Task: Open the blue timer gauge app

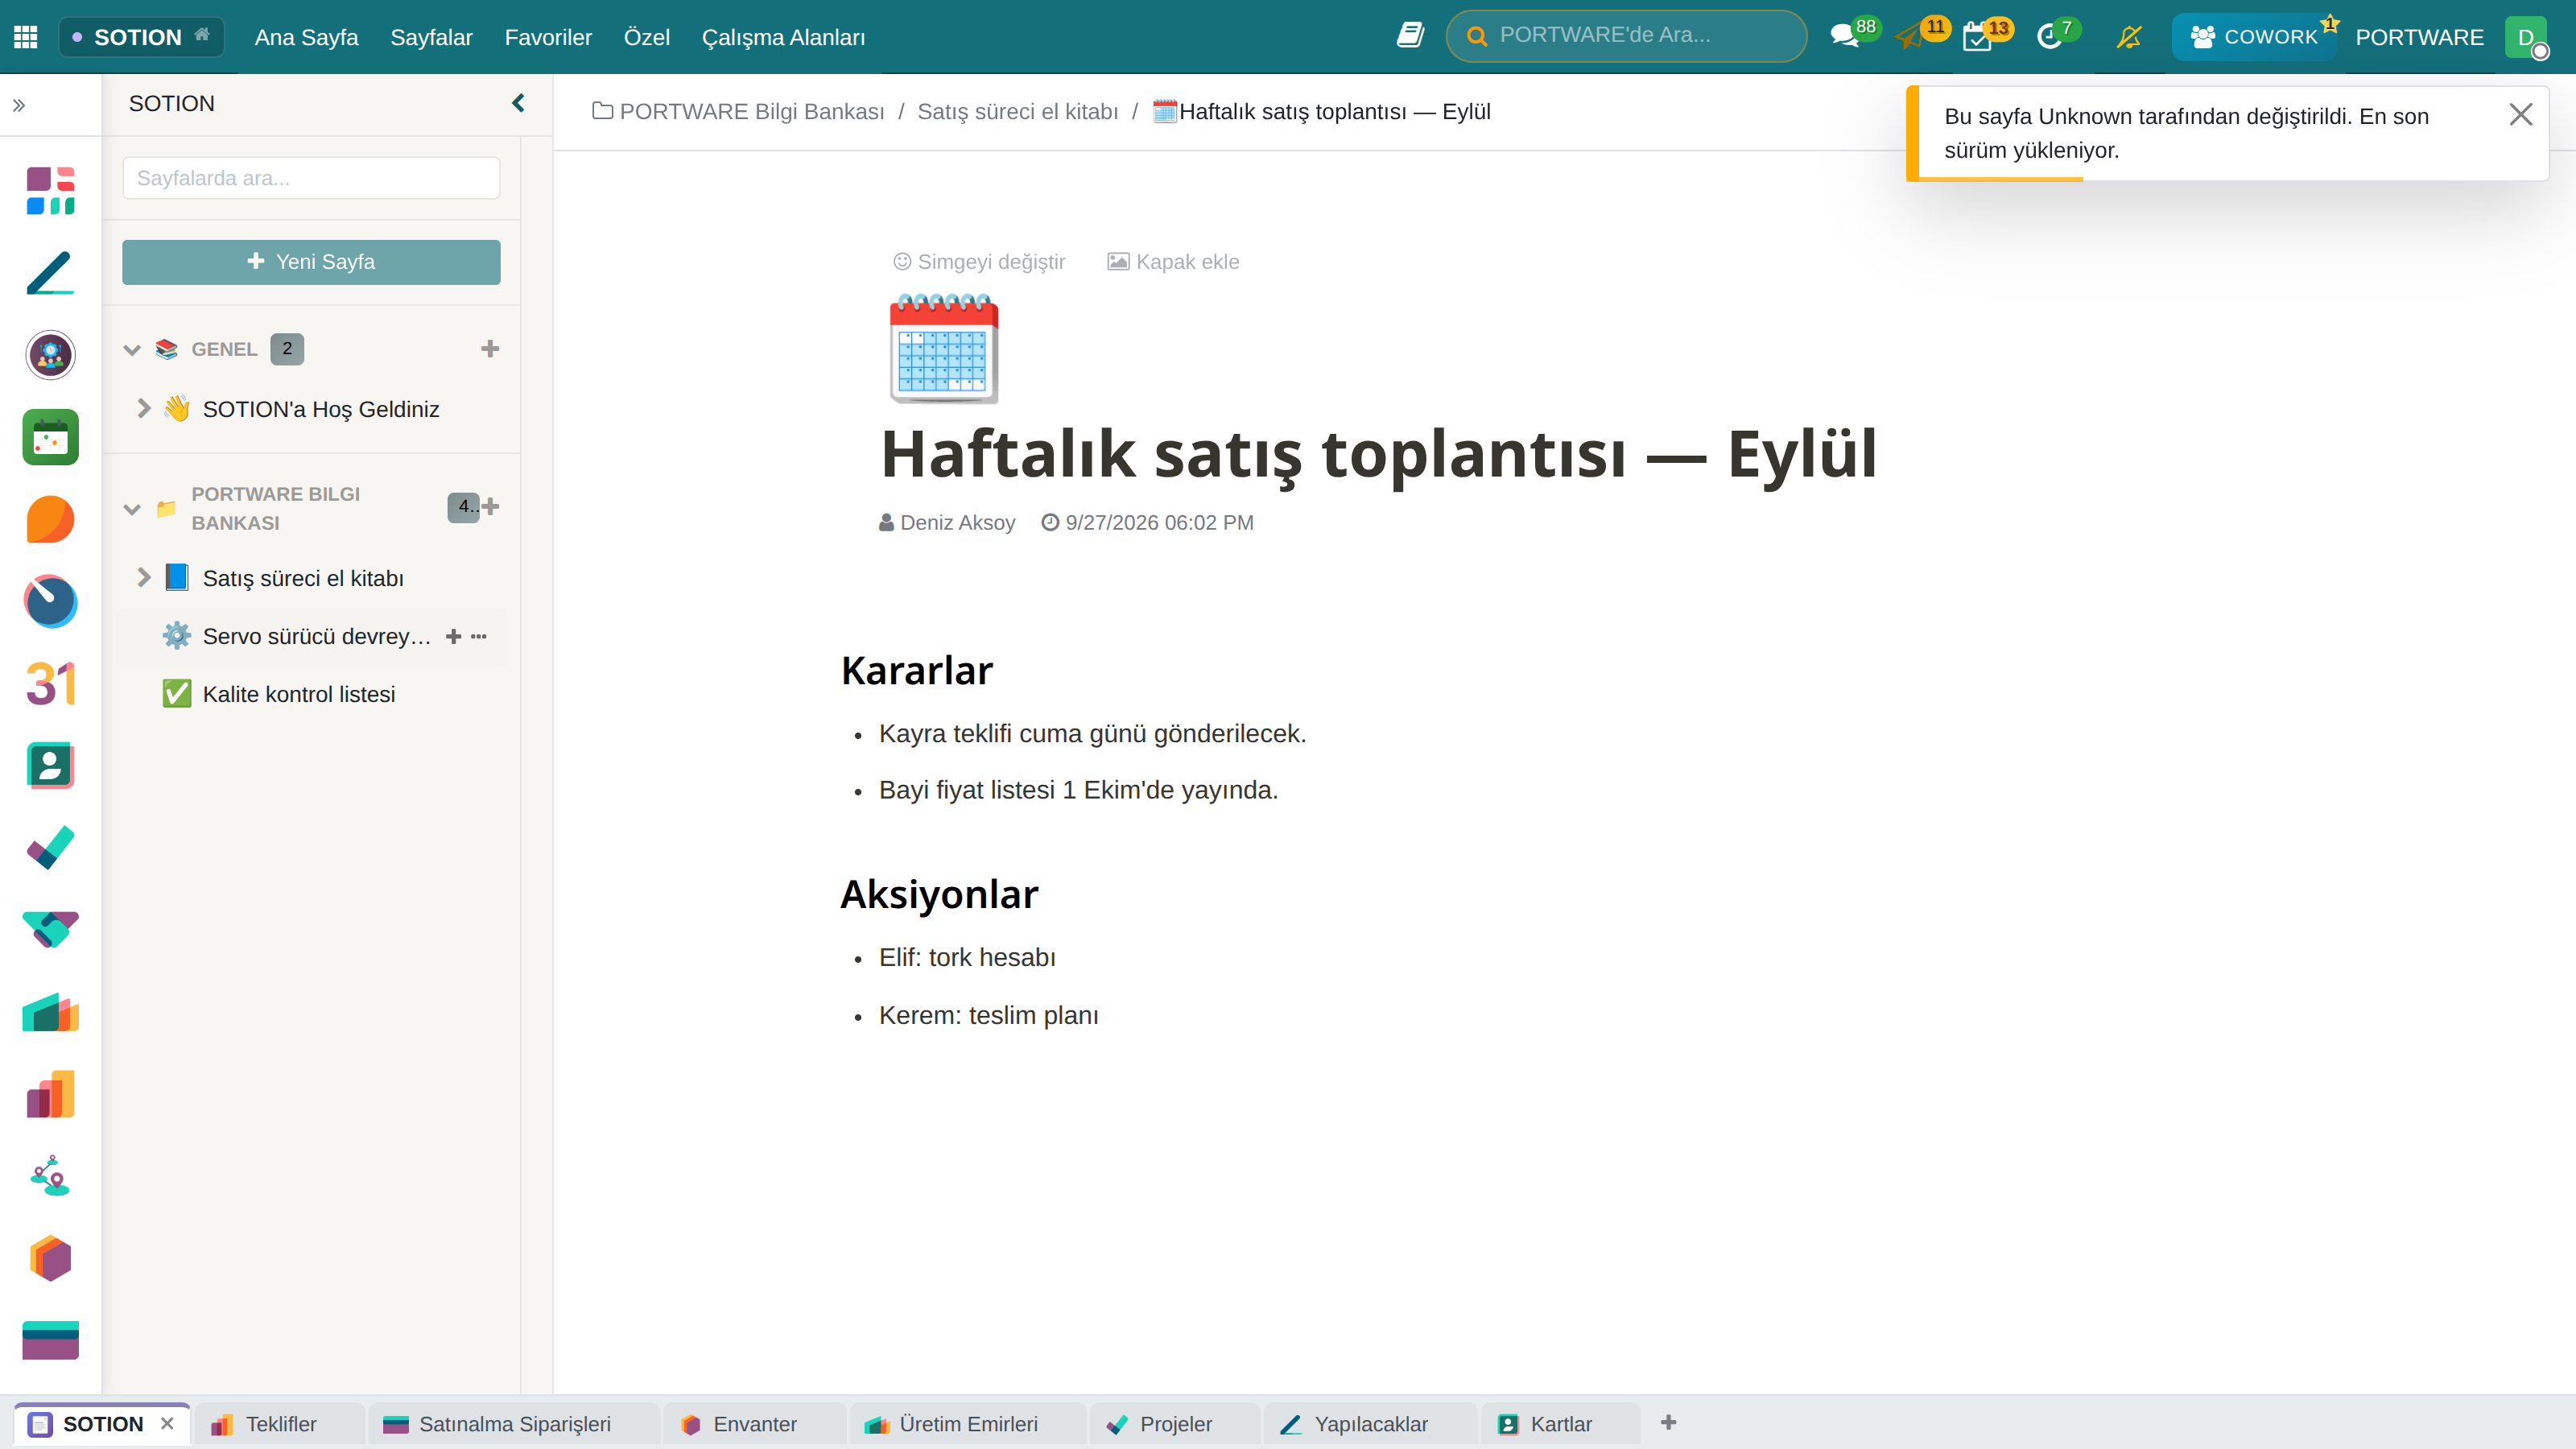Action: click(x=50, y=601)
